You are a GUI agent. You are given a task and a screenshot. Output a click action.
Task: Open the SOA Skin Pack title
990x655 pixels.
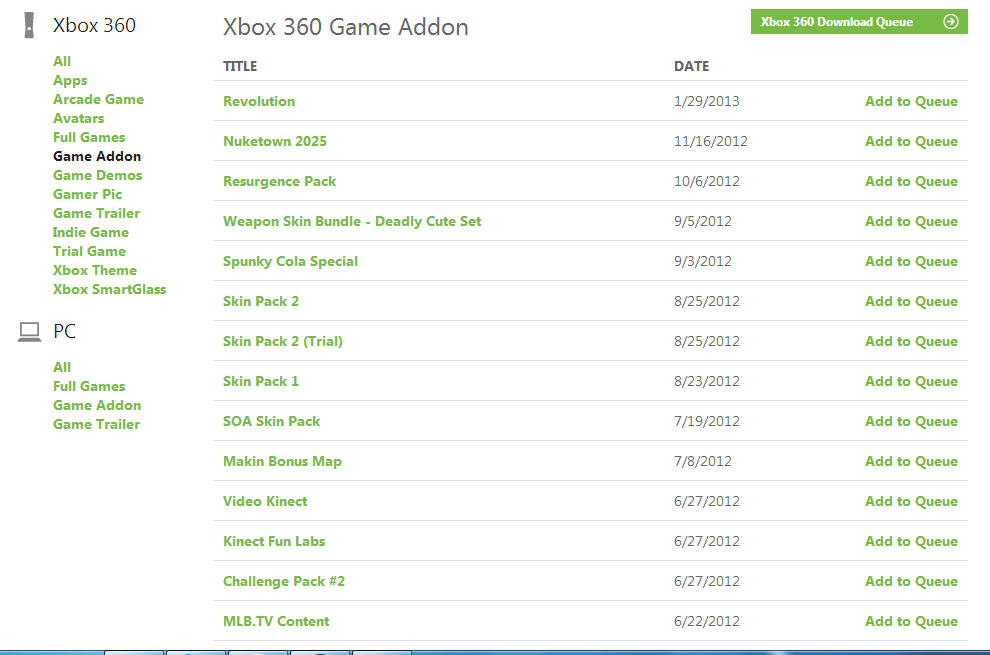pos(271,421)
